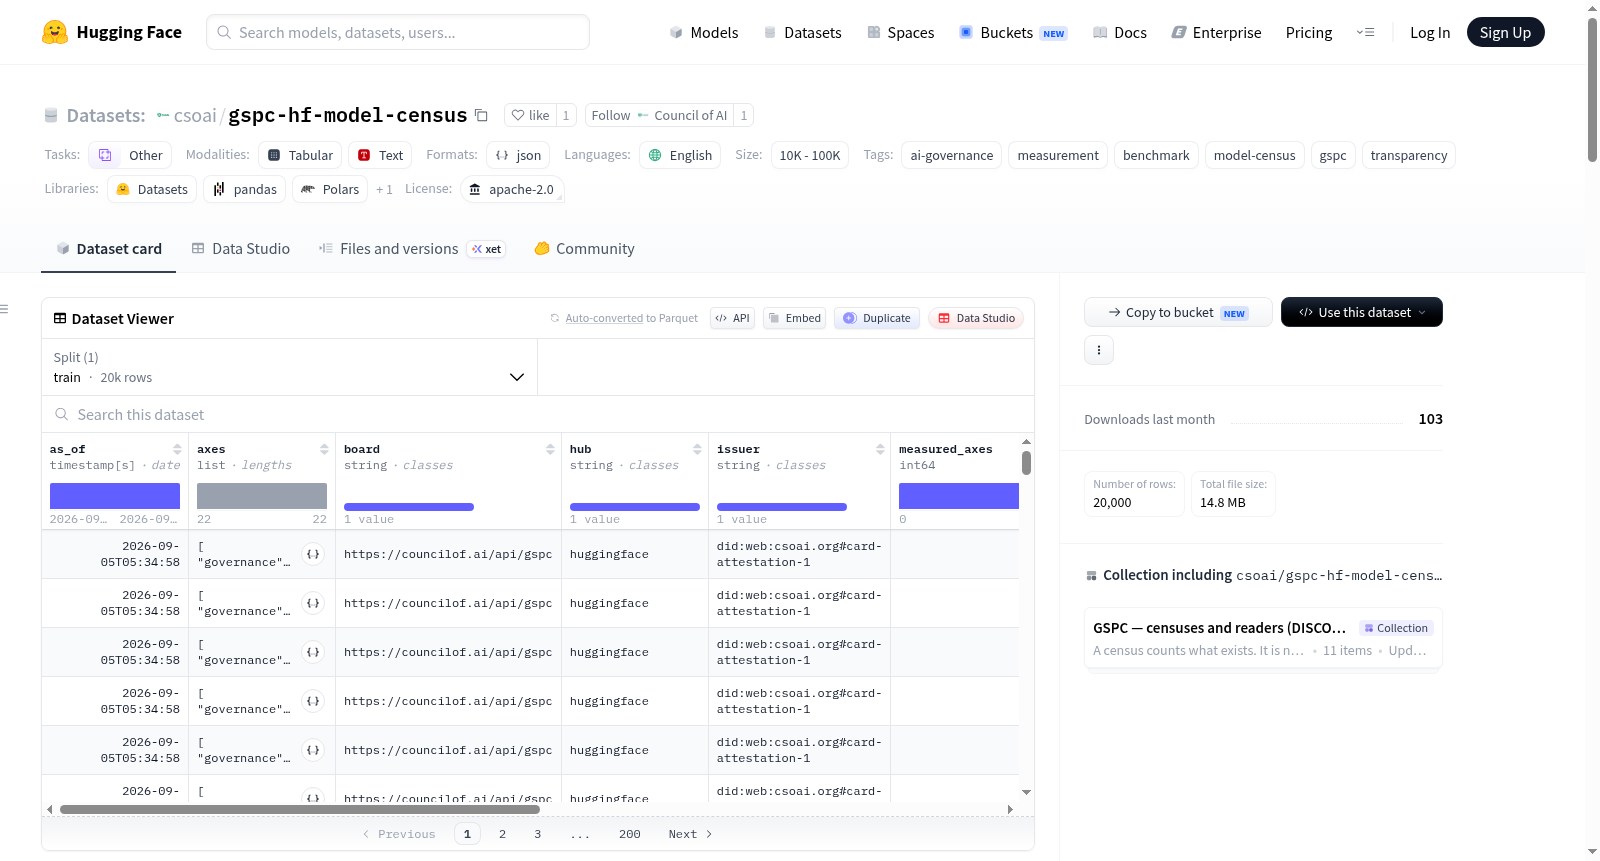This screenshot has height=861, width=1600.
Task: Click the measured_axes histogram bar
Action: click(x=959, y=496)
